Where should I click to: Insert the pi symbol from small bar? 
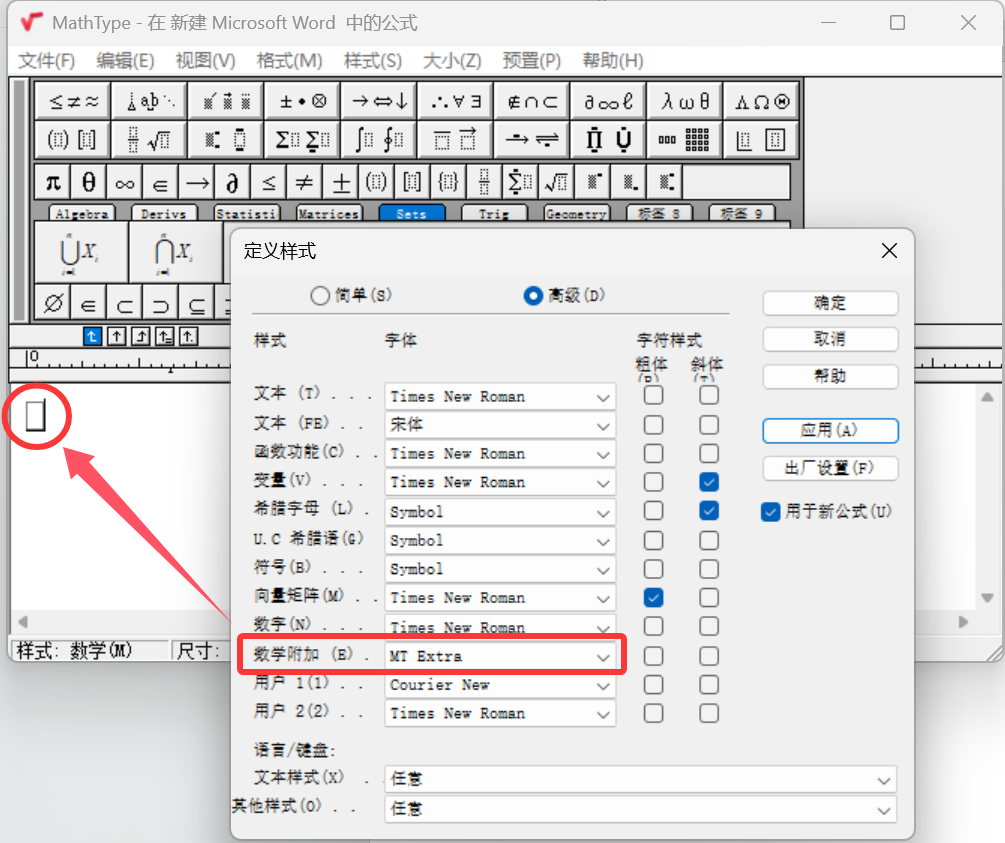pyautogui.click(x=53, y=183)
